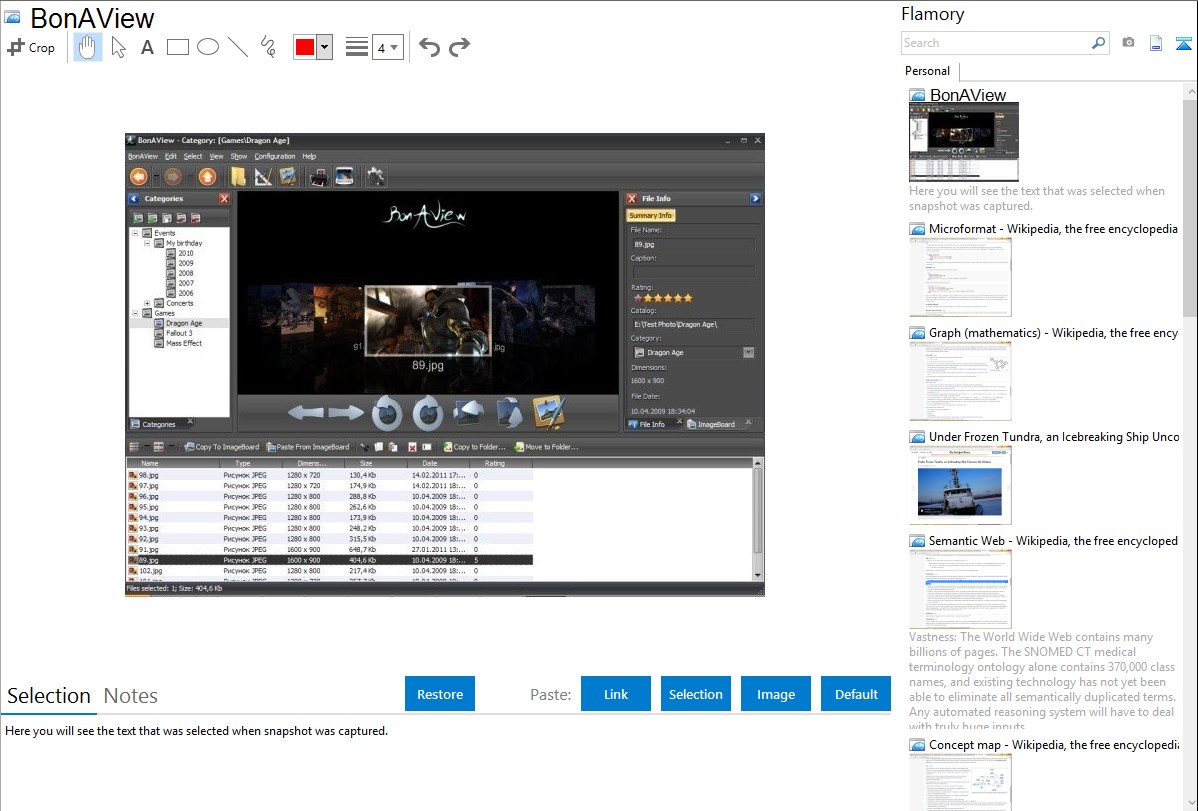
Task: Select the 98.jpg row in file list
Action: pos(330,475)
